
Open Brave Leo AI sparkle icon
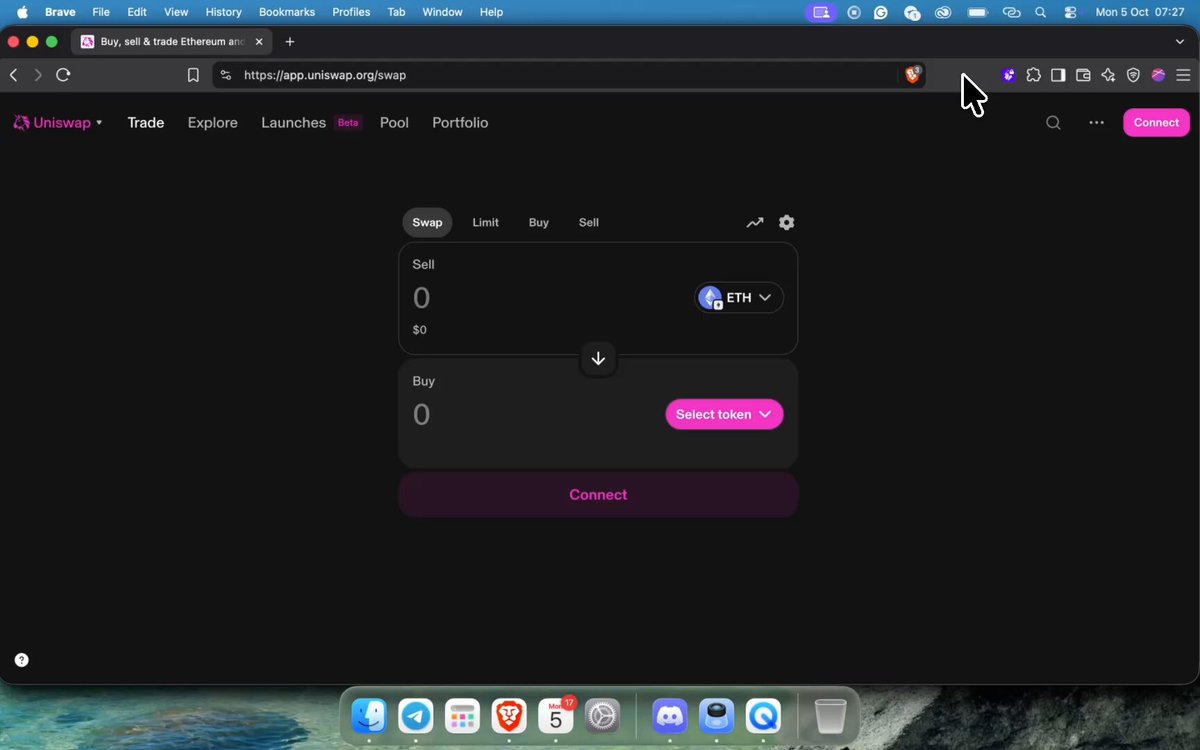1108,75
